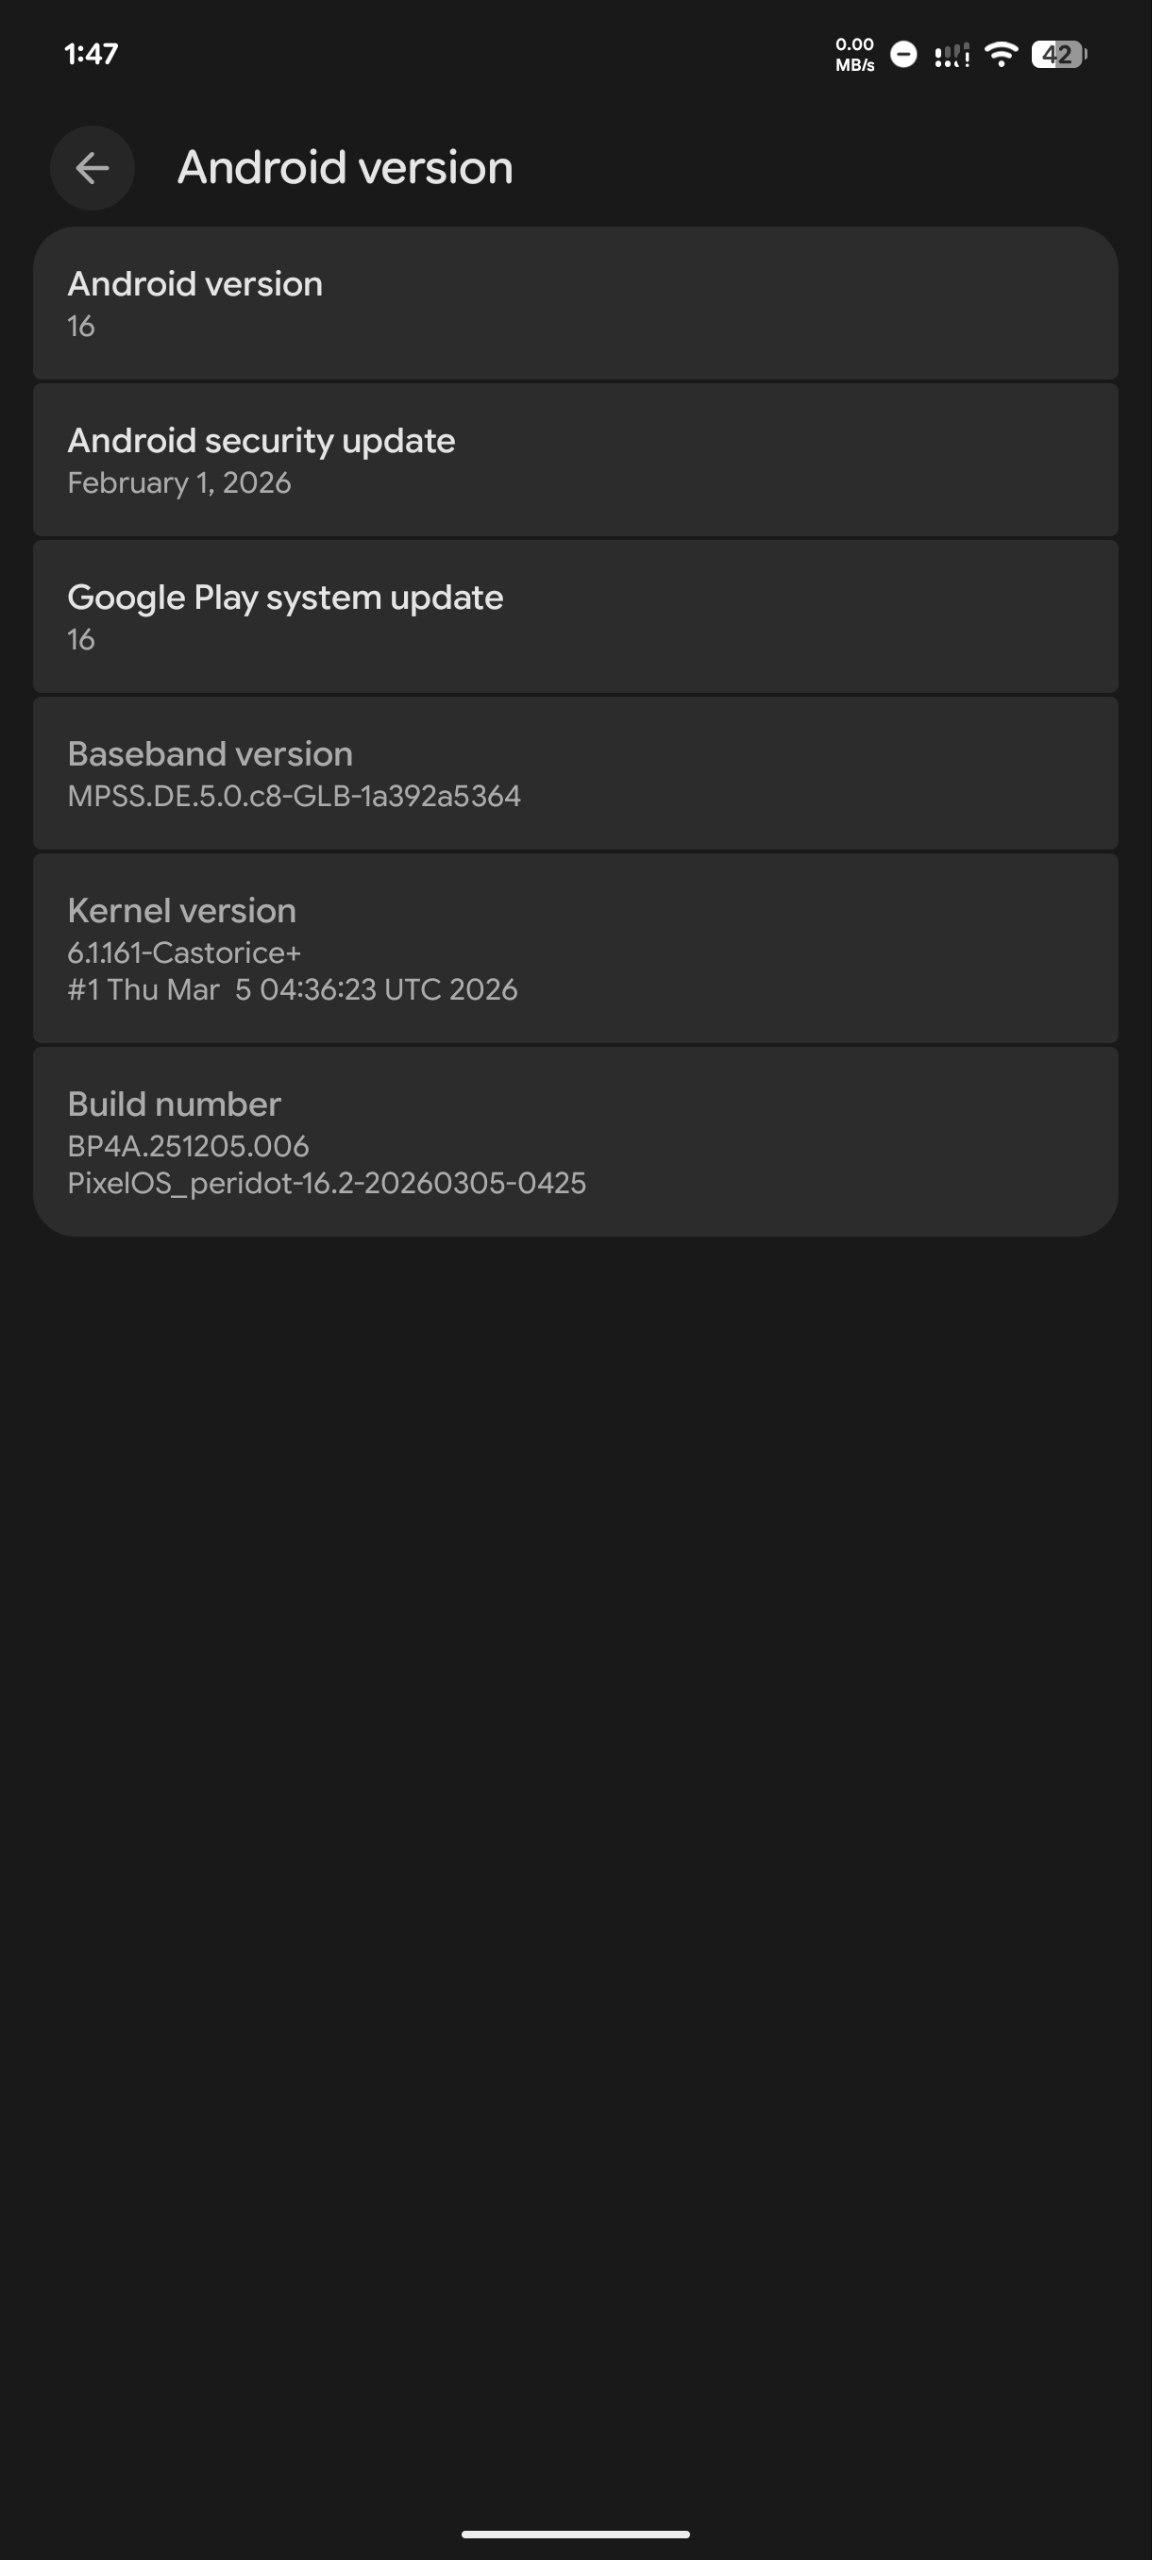This screenshot has height=2560, width=1152.
Task: Tap the Android version page title
Action: coord(345,168)
